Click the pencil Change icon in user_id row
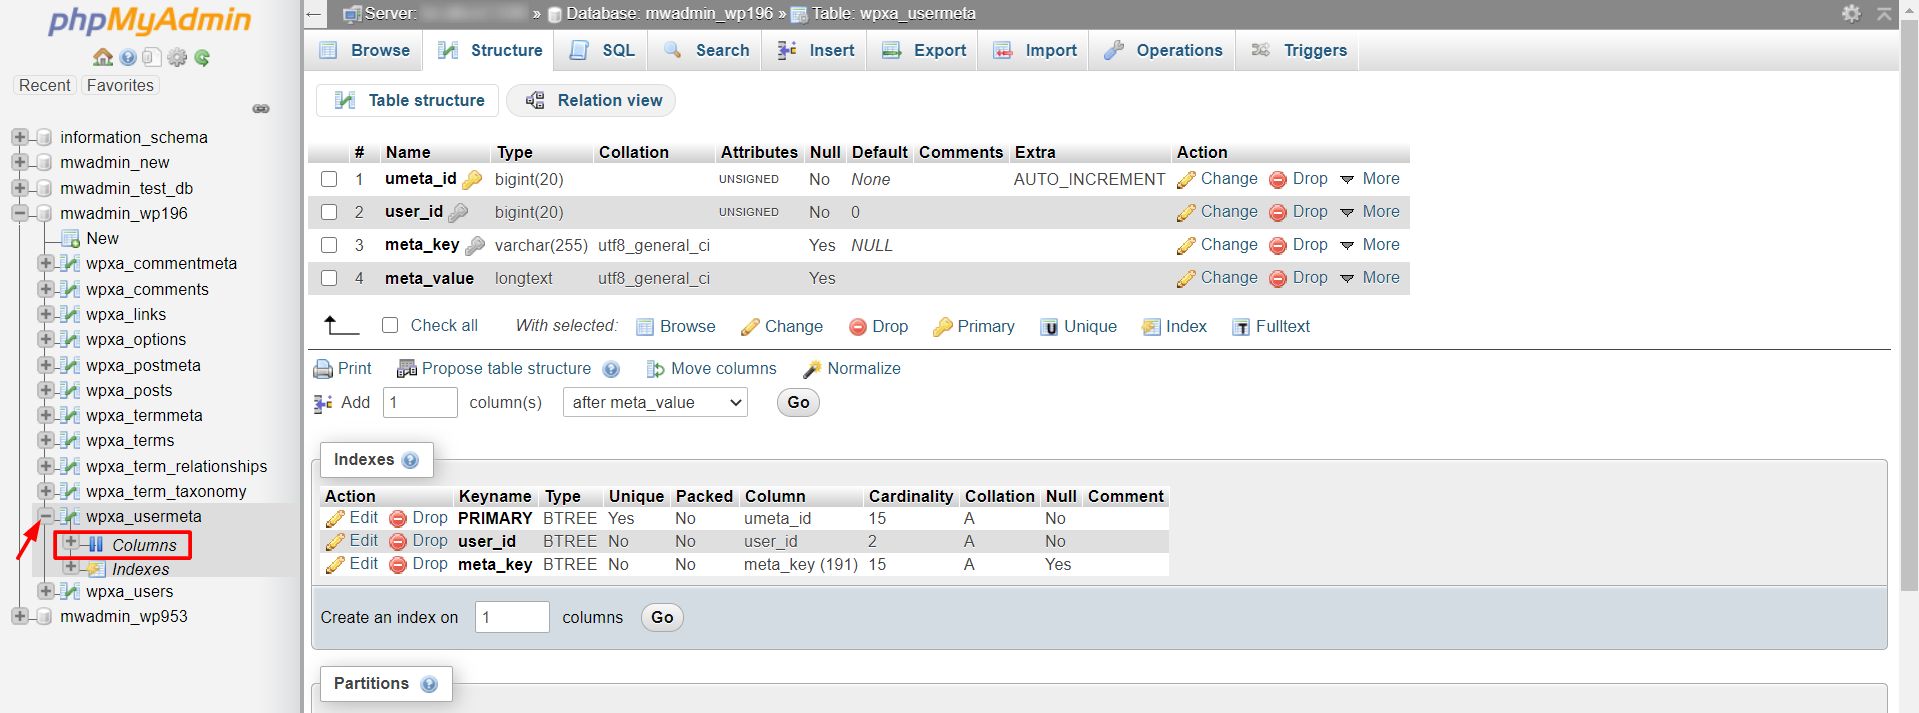Image resolution: width=1919 pixels, height=713 pixels. (1186, 213)
